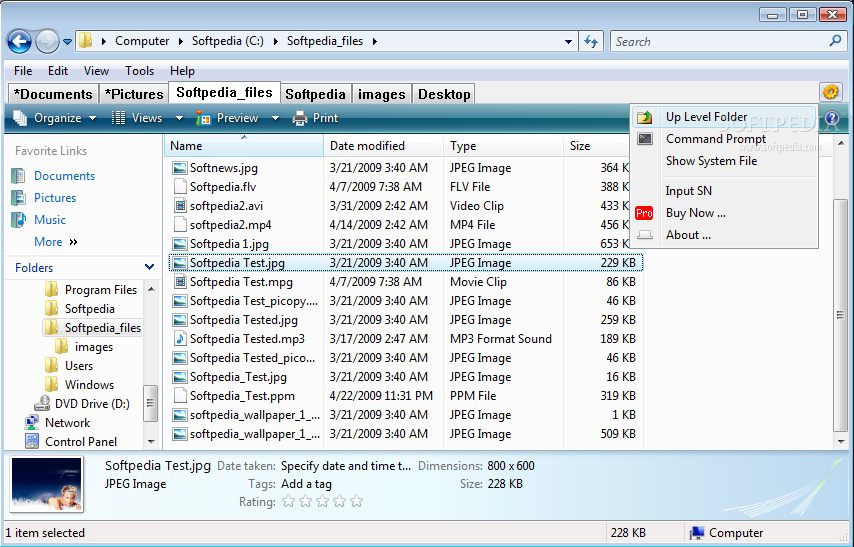
Task: Select the Softpedia.flv file icon
Action: point(180,187)
